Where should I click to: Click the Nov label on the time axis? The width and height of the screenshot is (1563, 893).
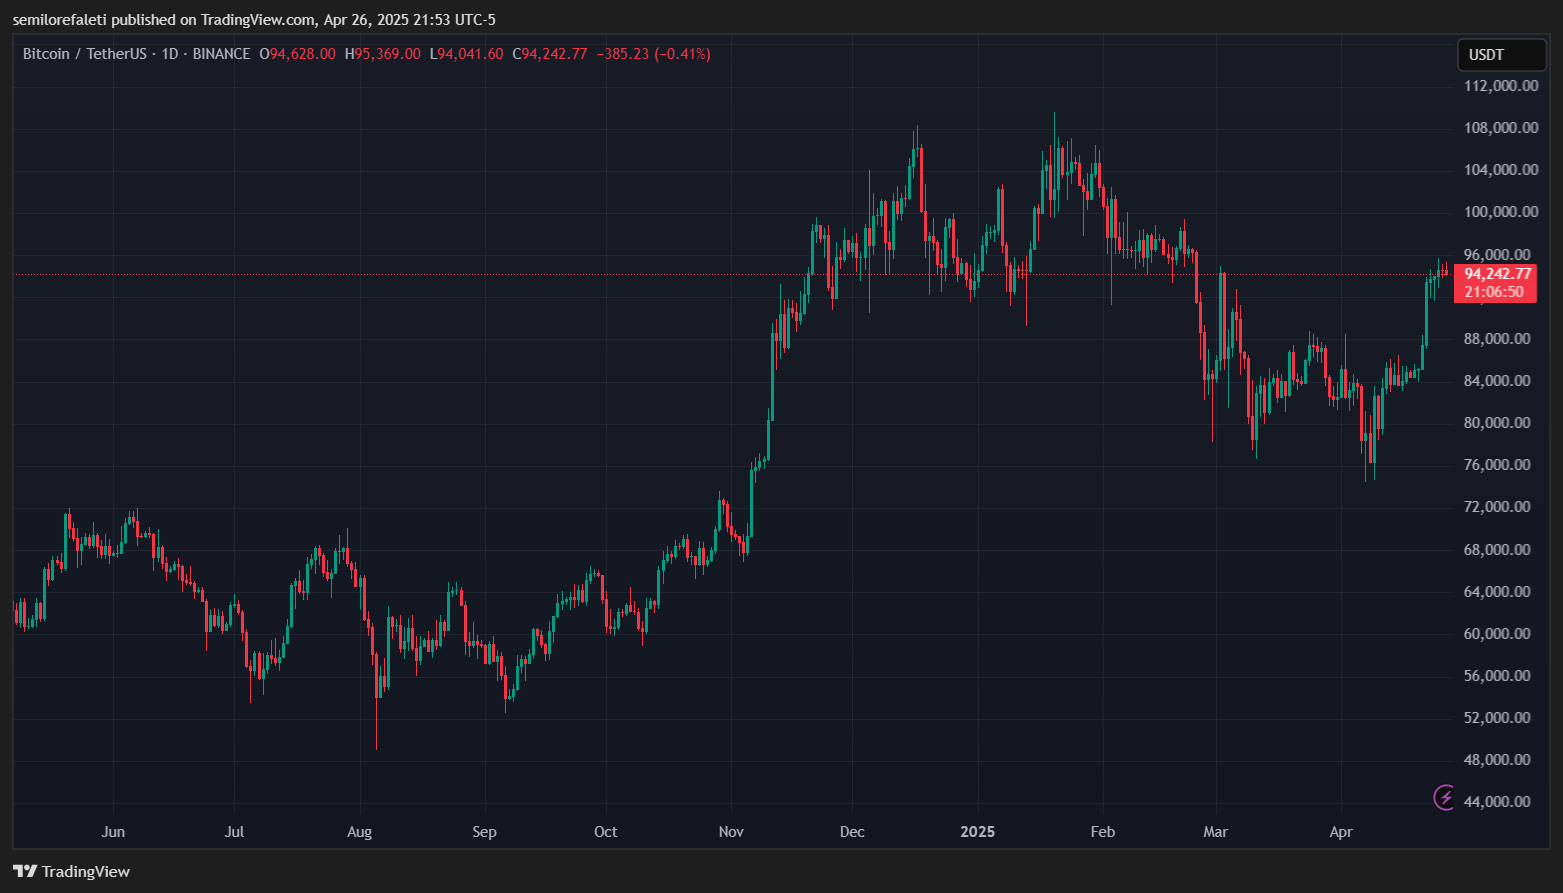point(731,832)
